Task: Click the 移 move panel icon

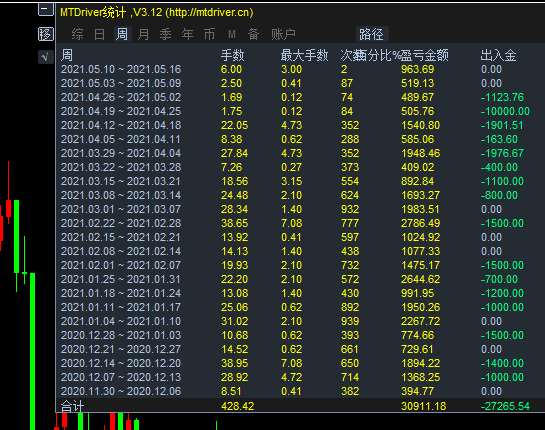Action: click(x=46, y=34)
